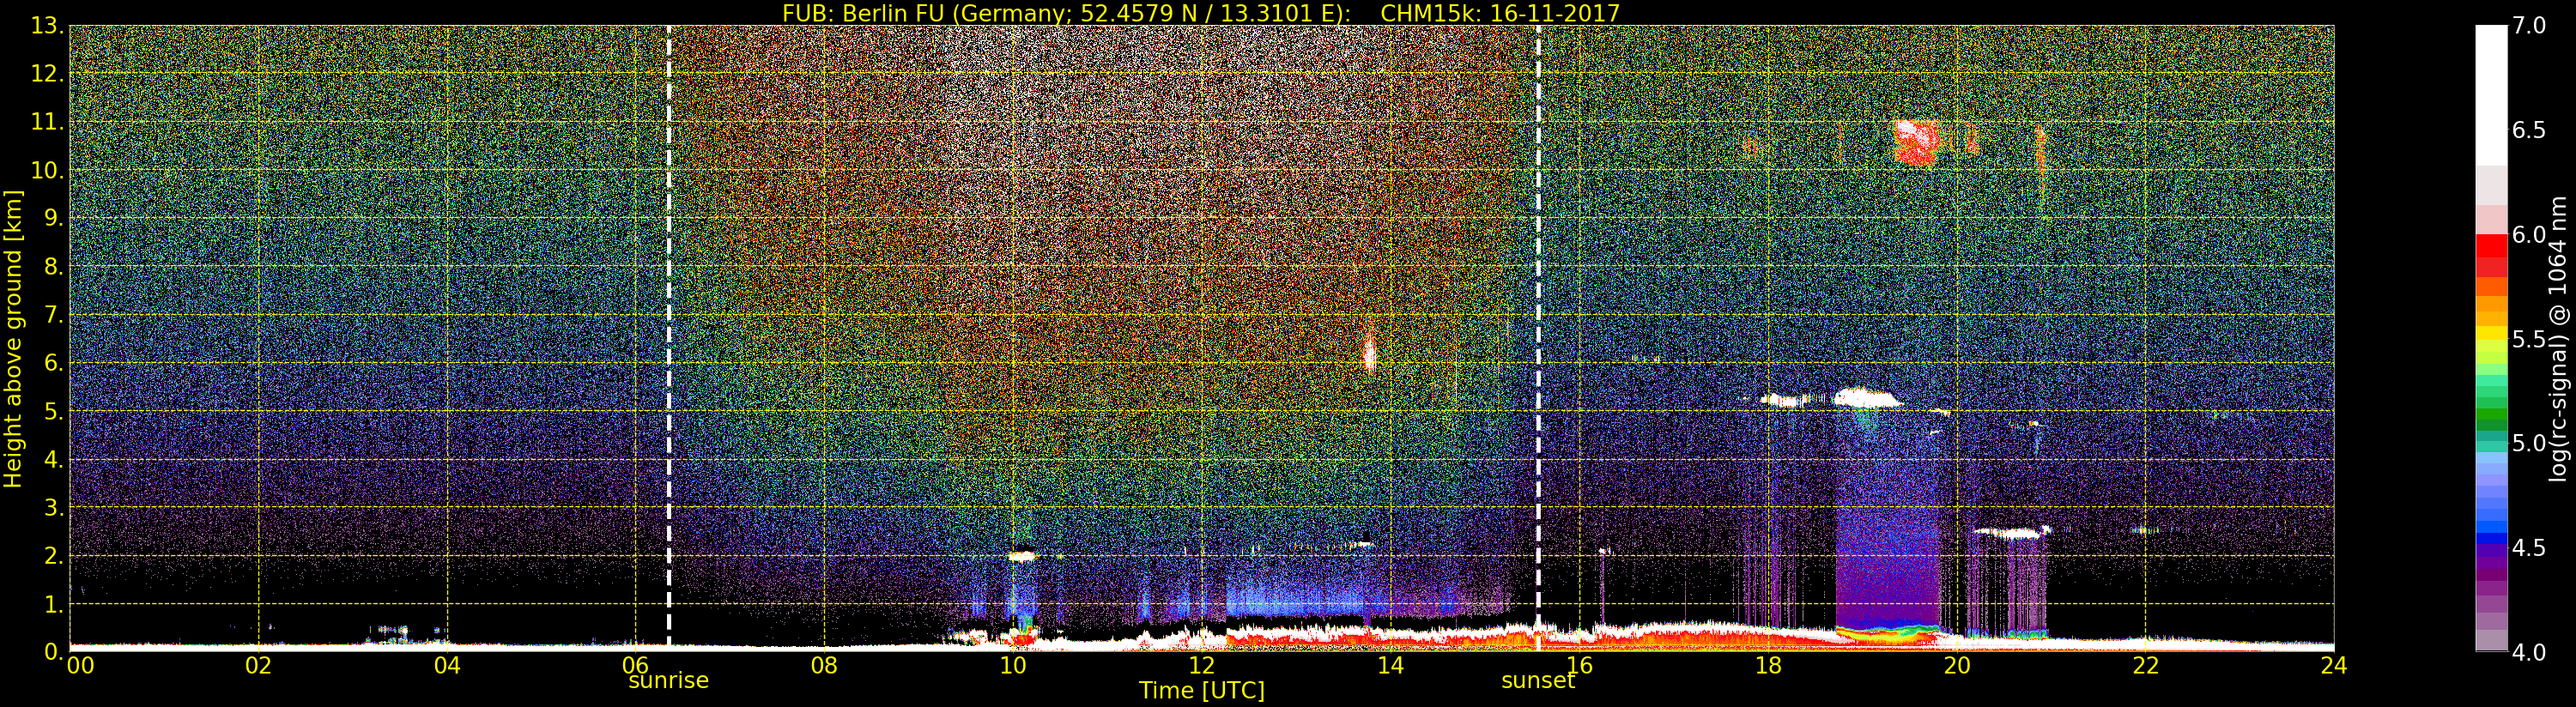Click the time axis tick '18'
2576x707 pixels.
click(1768, 665)
